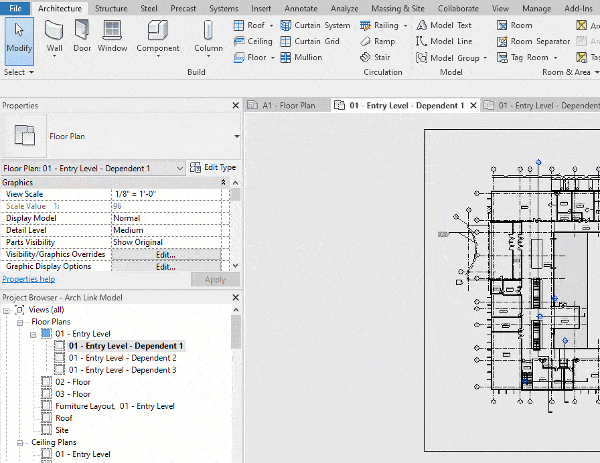Click the Roof tool icon
Viewport: 600px width, 463px height.
click(238, 25)
